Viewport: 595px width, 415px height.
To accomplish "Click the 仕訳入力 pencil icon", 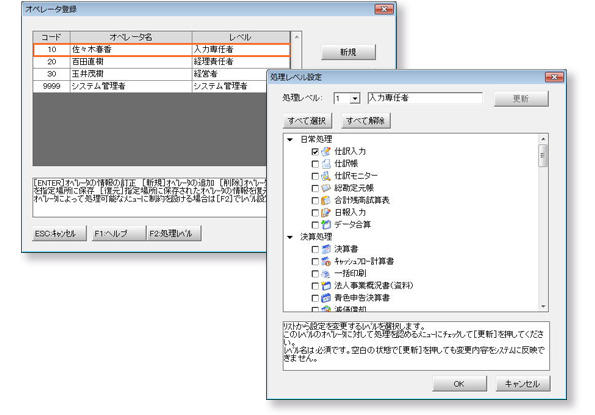I will click(x=326, y=151).
